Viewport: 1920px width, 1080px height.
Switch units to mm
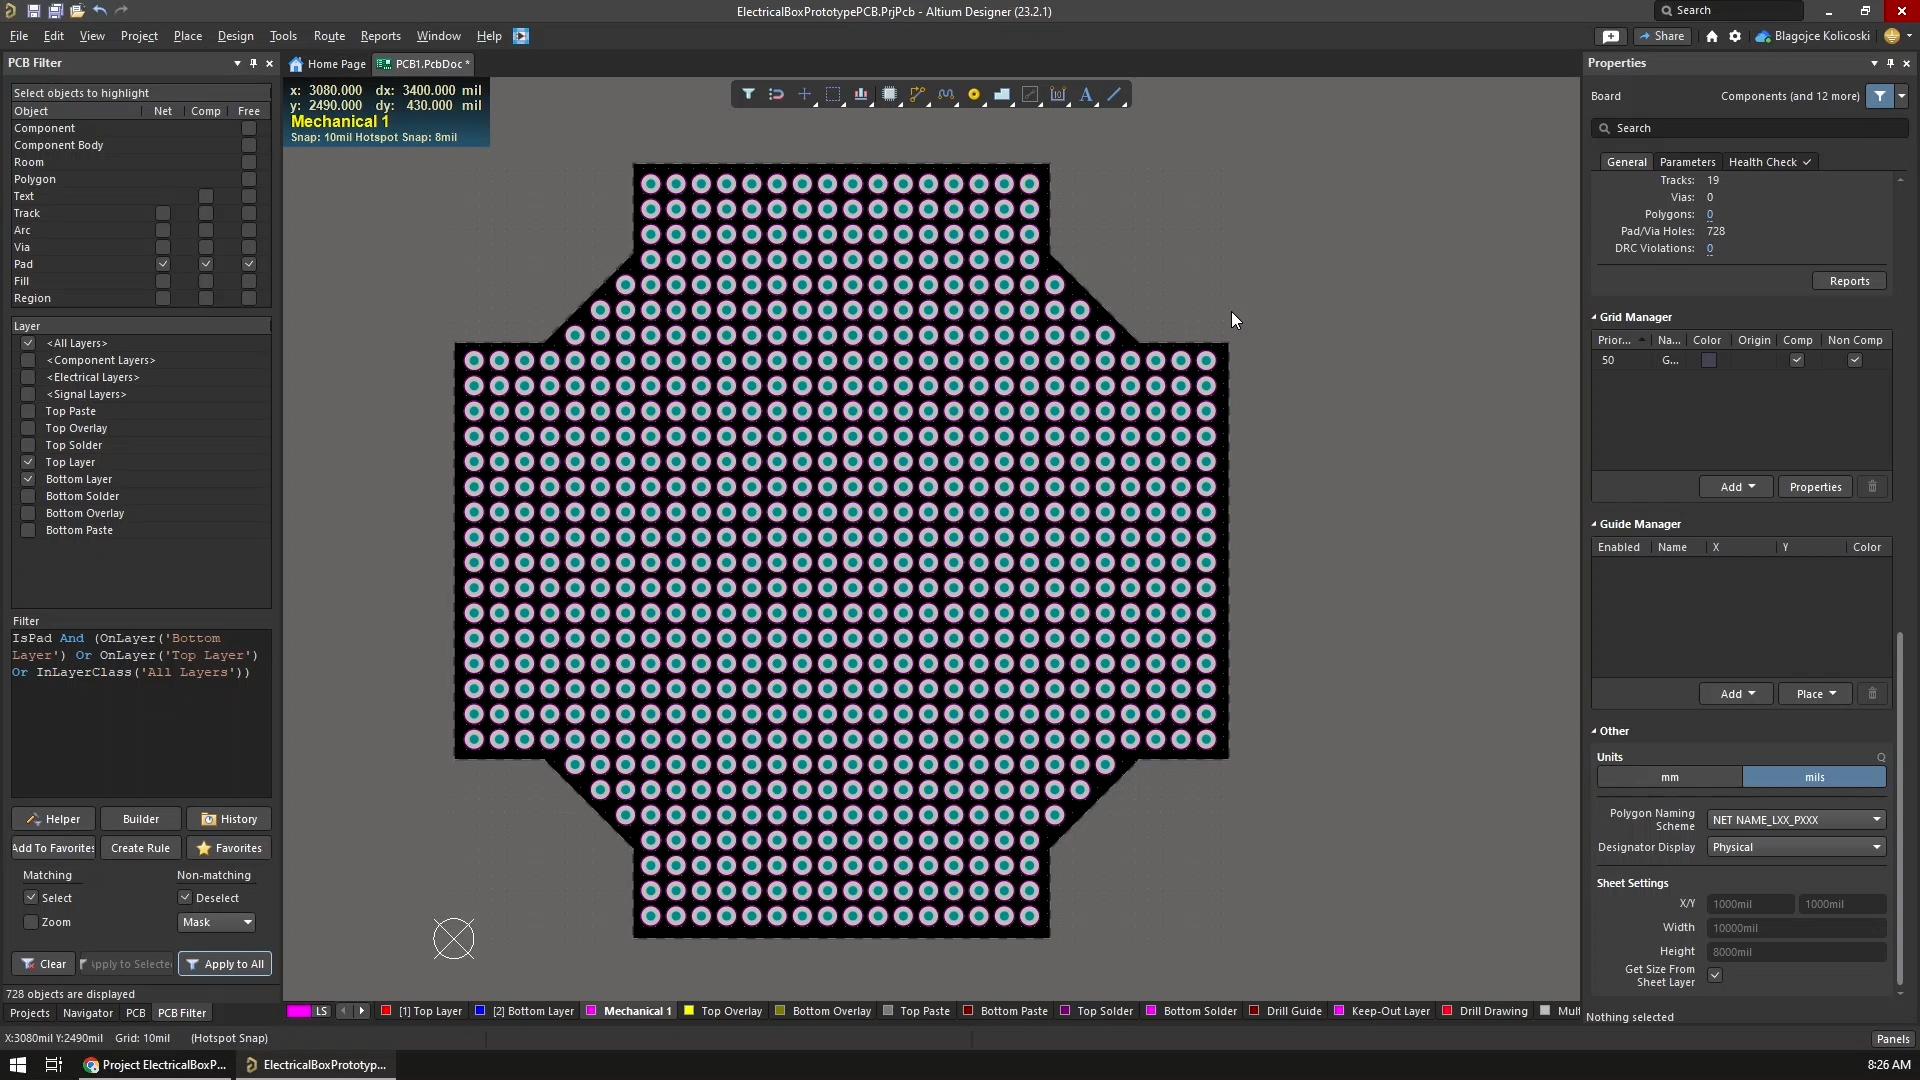coord(1670,777)
